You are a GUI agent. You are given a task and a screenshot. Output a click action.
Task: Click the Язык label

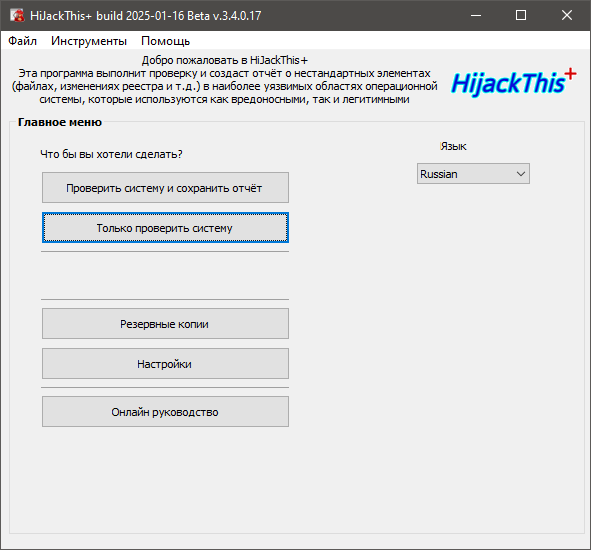pyautogui.click(x=453, y=146)
